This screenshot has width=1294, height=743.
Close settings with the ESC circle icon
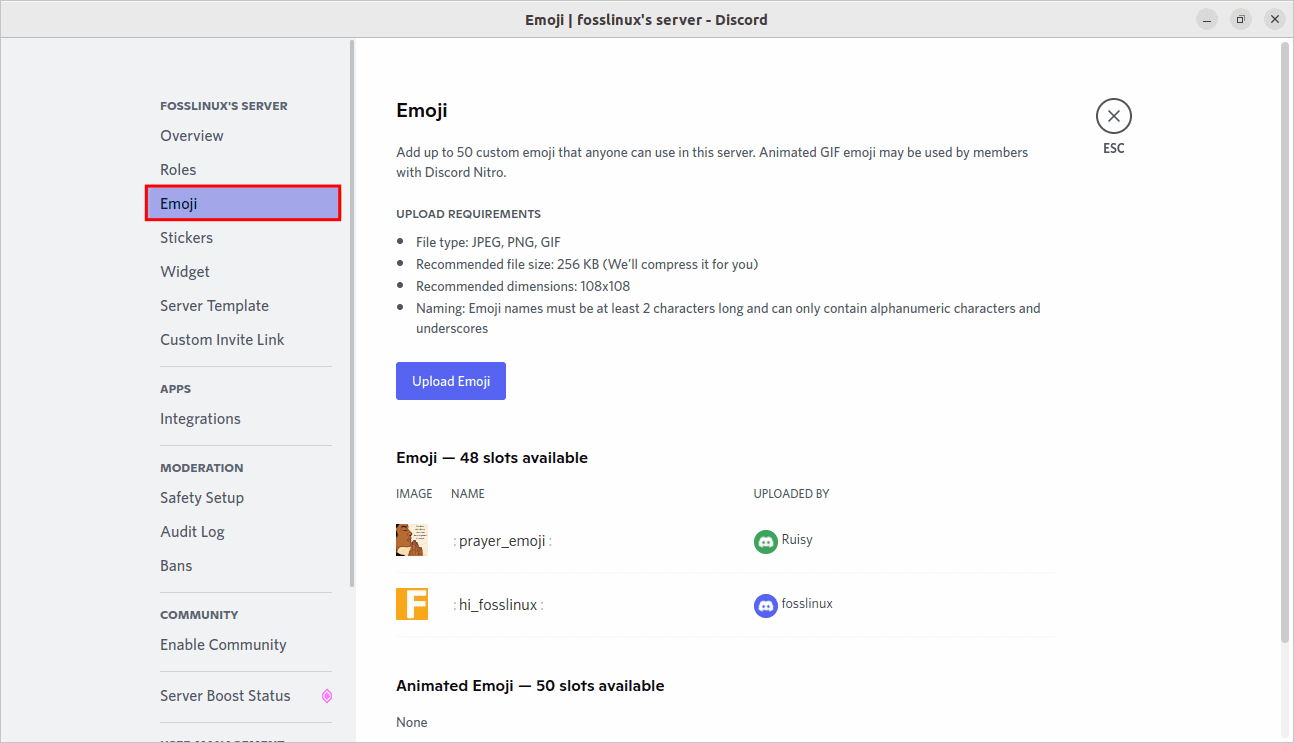pyautogui.click(x=1113, y=117)
